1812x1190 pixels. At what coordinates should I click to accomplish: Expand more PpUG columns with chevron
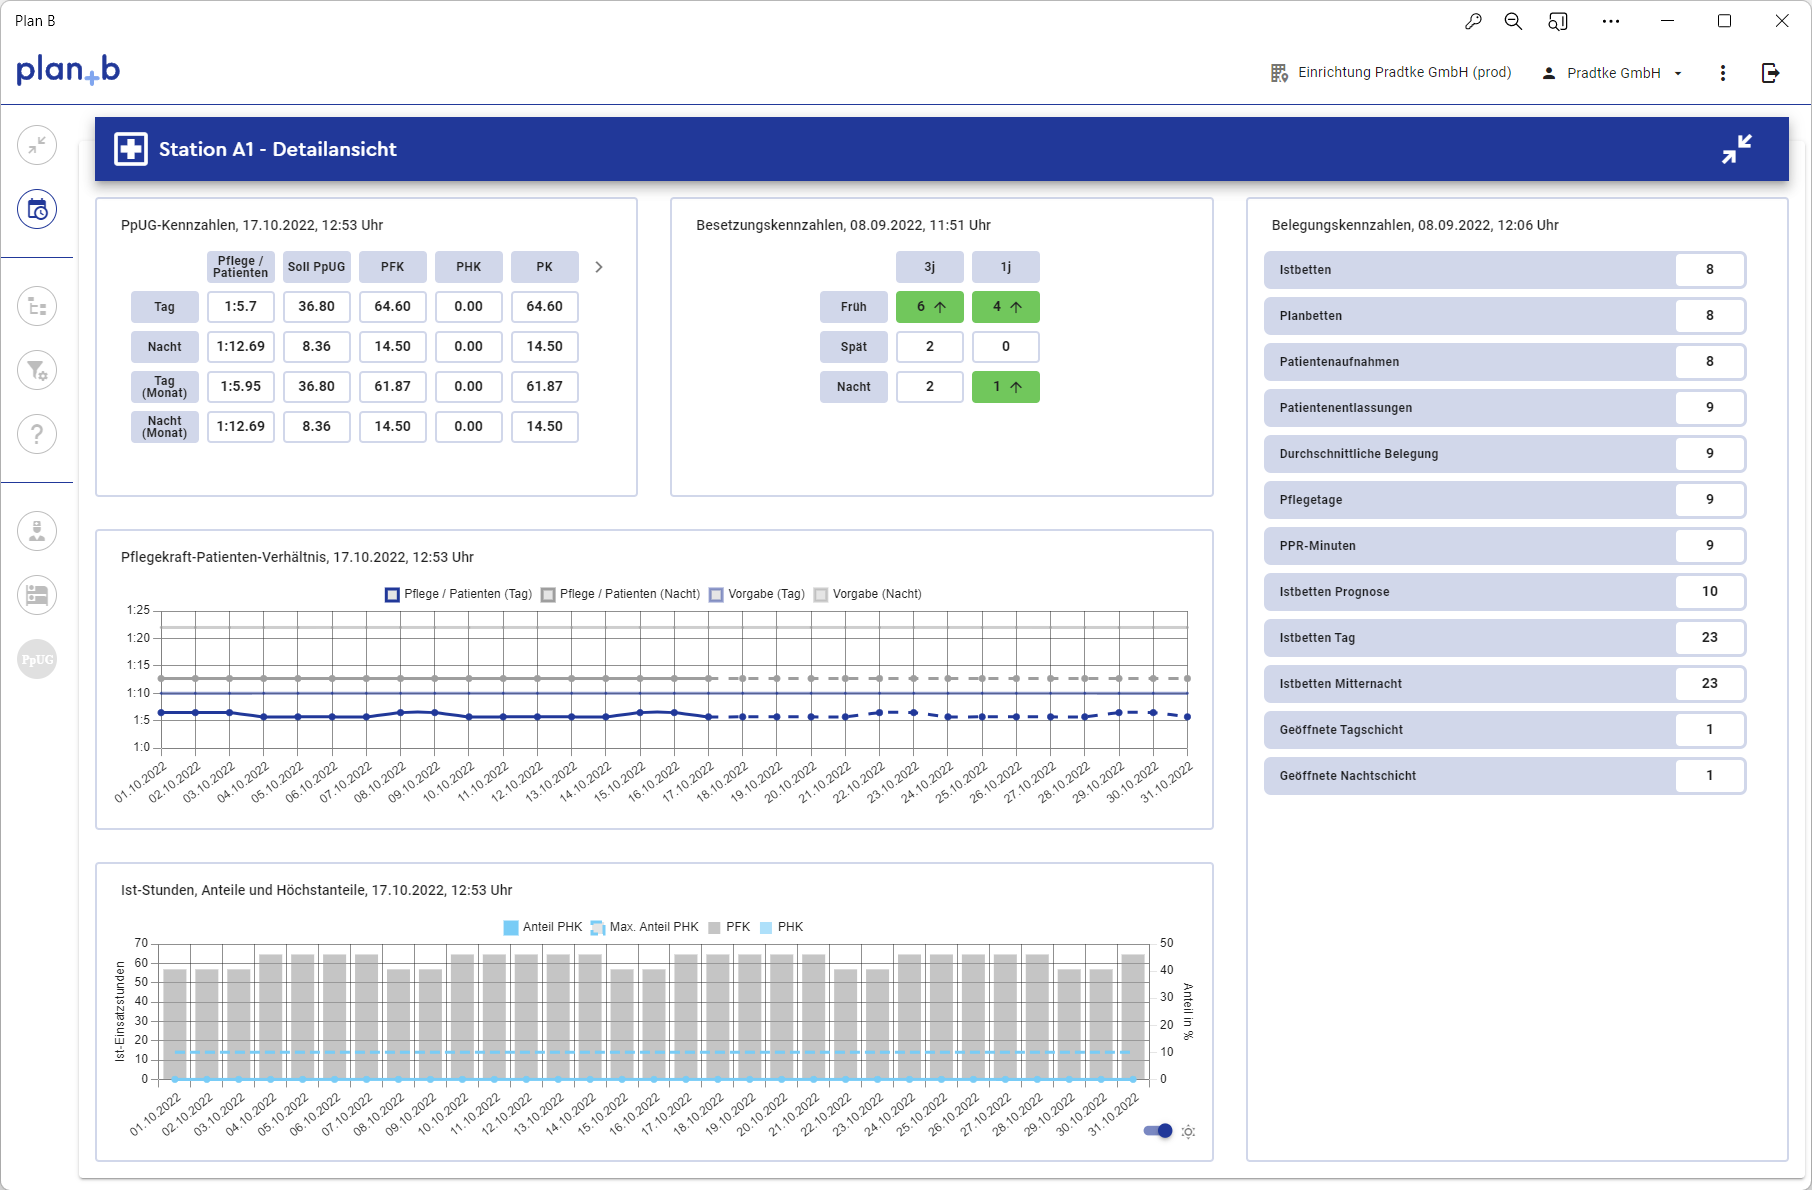[599, 267]
